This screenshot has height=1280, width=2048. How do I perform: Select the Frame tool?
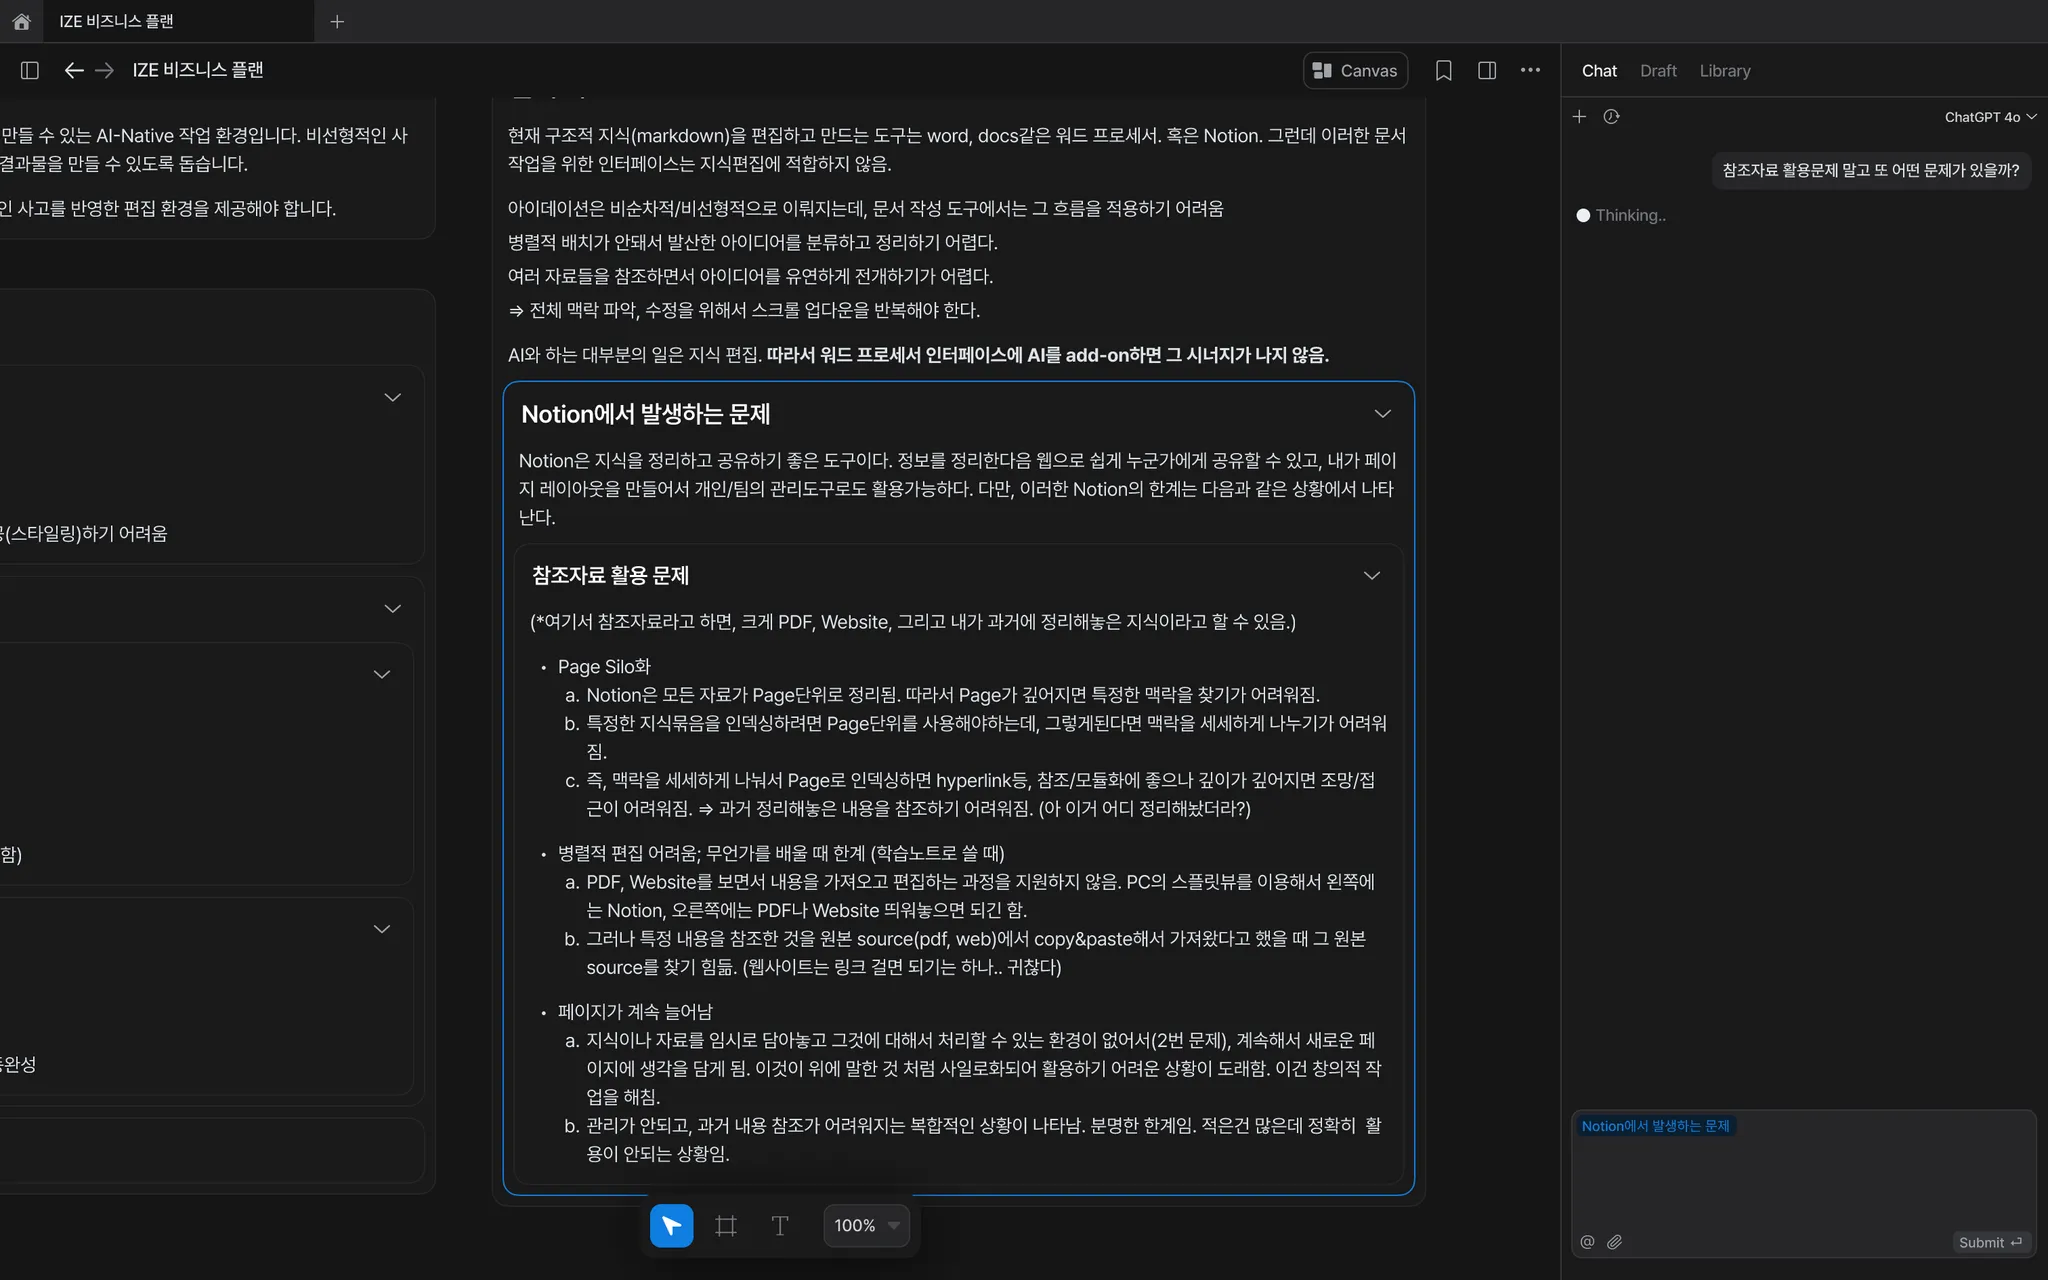(725, 1225)
